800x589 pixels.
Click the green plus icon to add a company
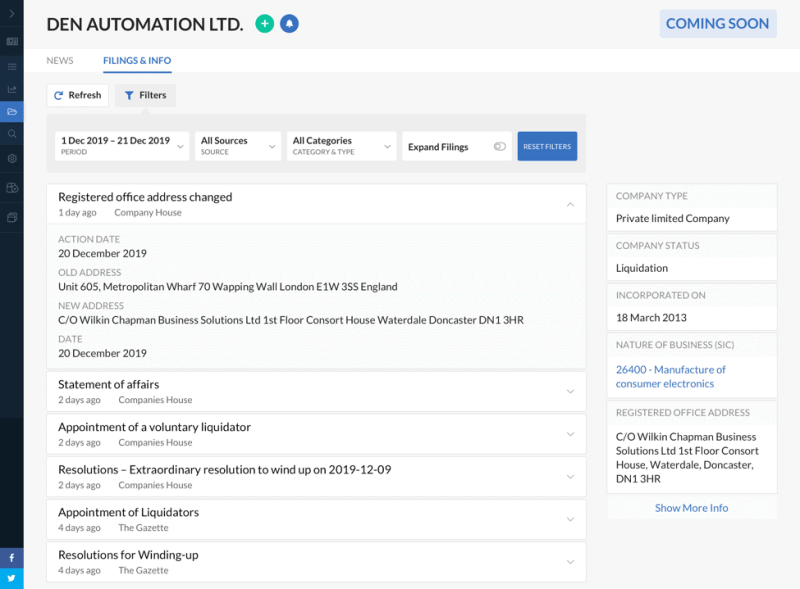pos(264,23)
